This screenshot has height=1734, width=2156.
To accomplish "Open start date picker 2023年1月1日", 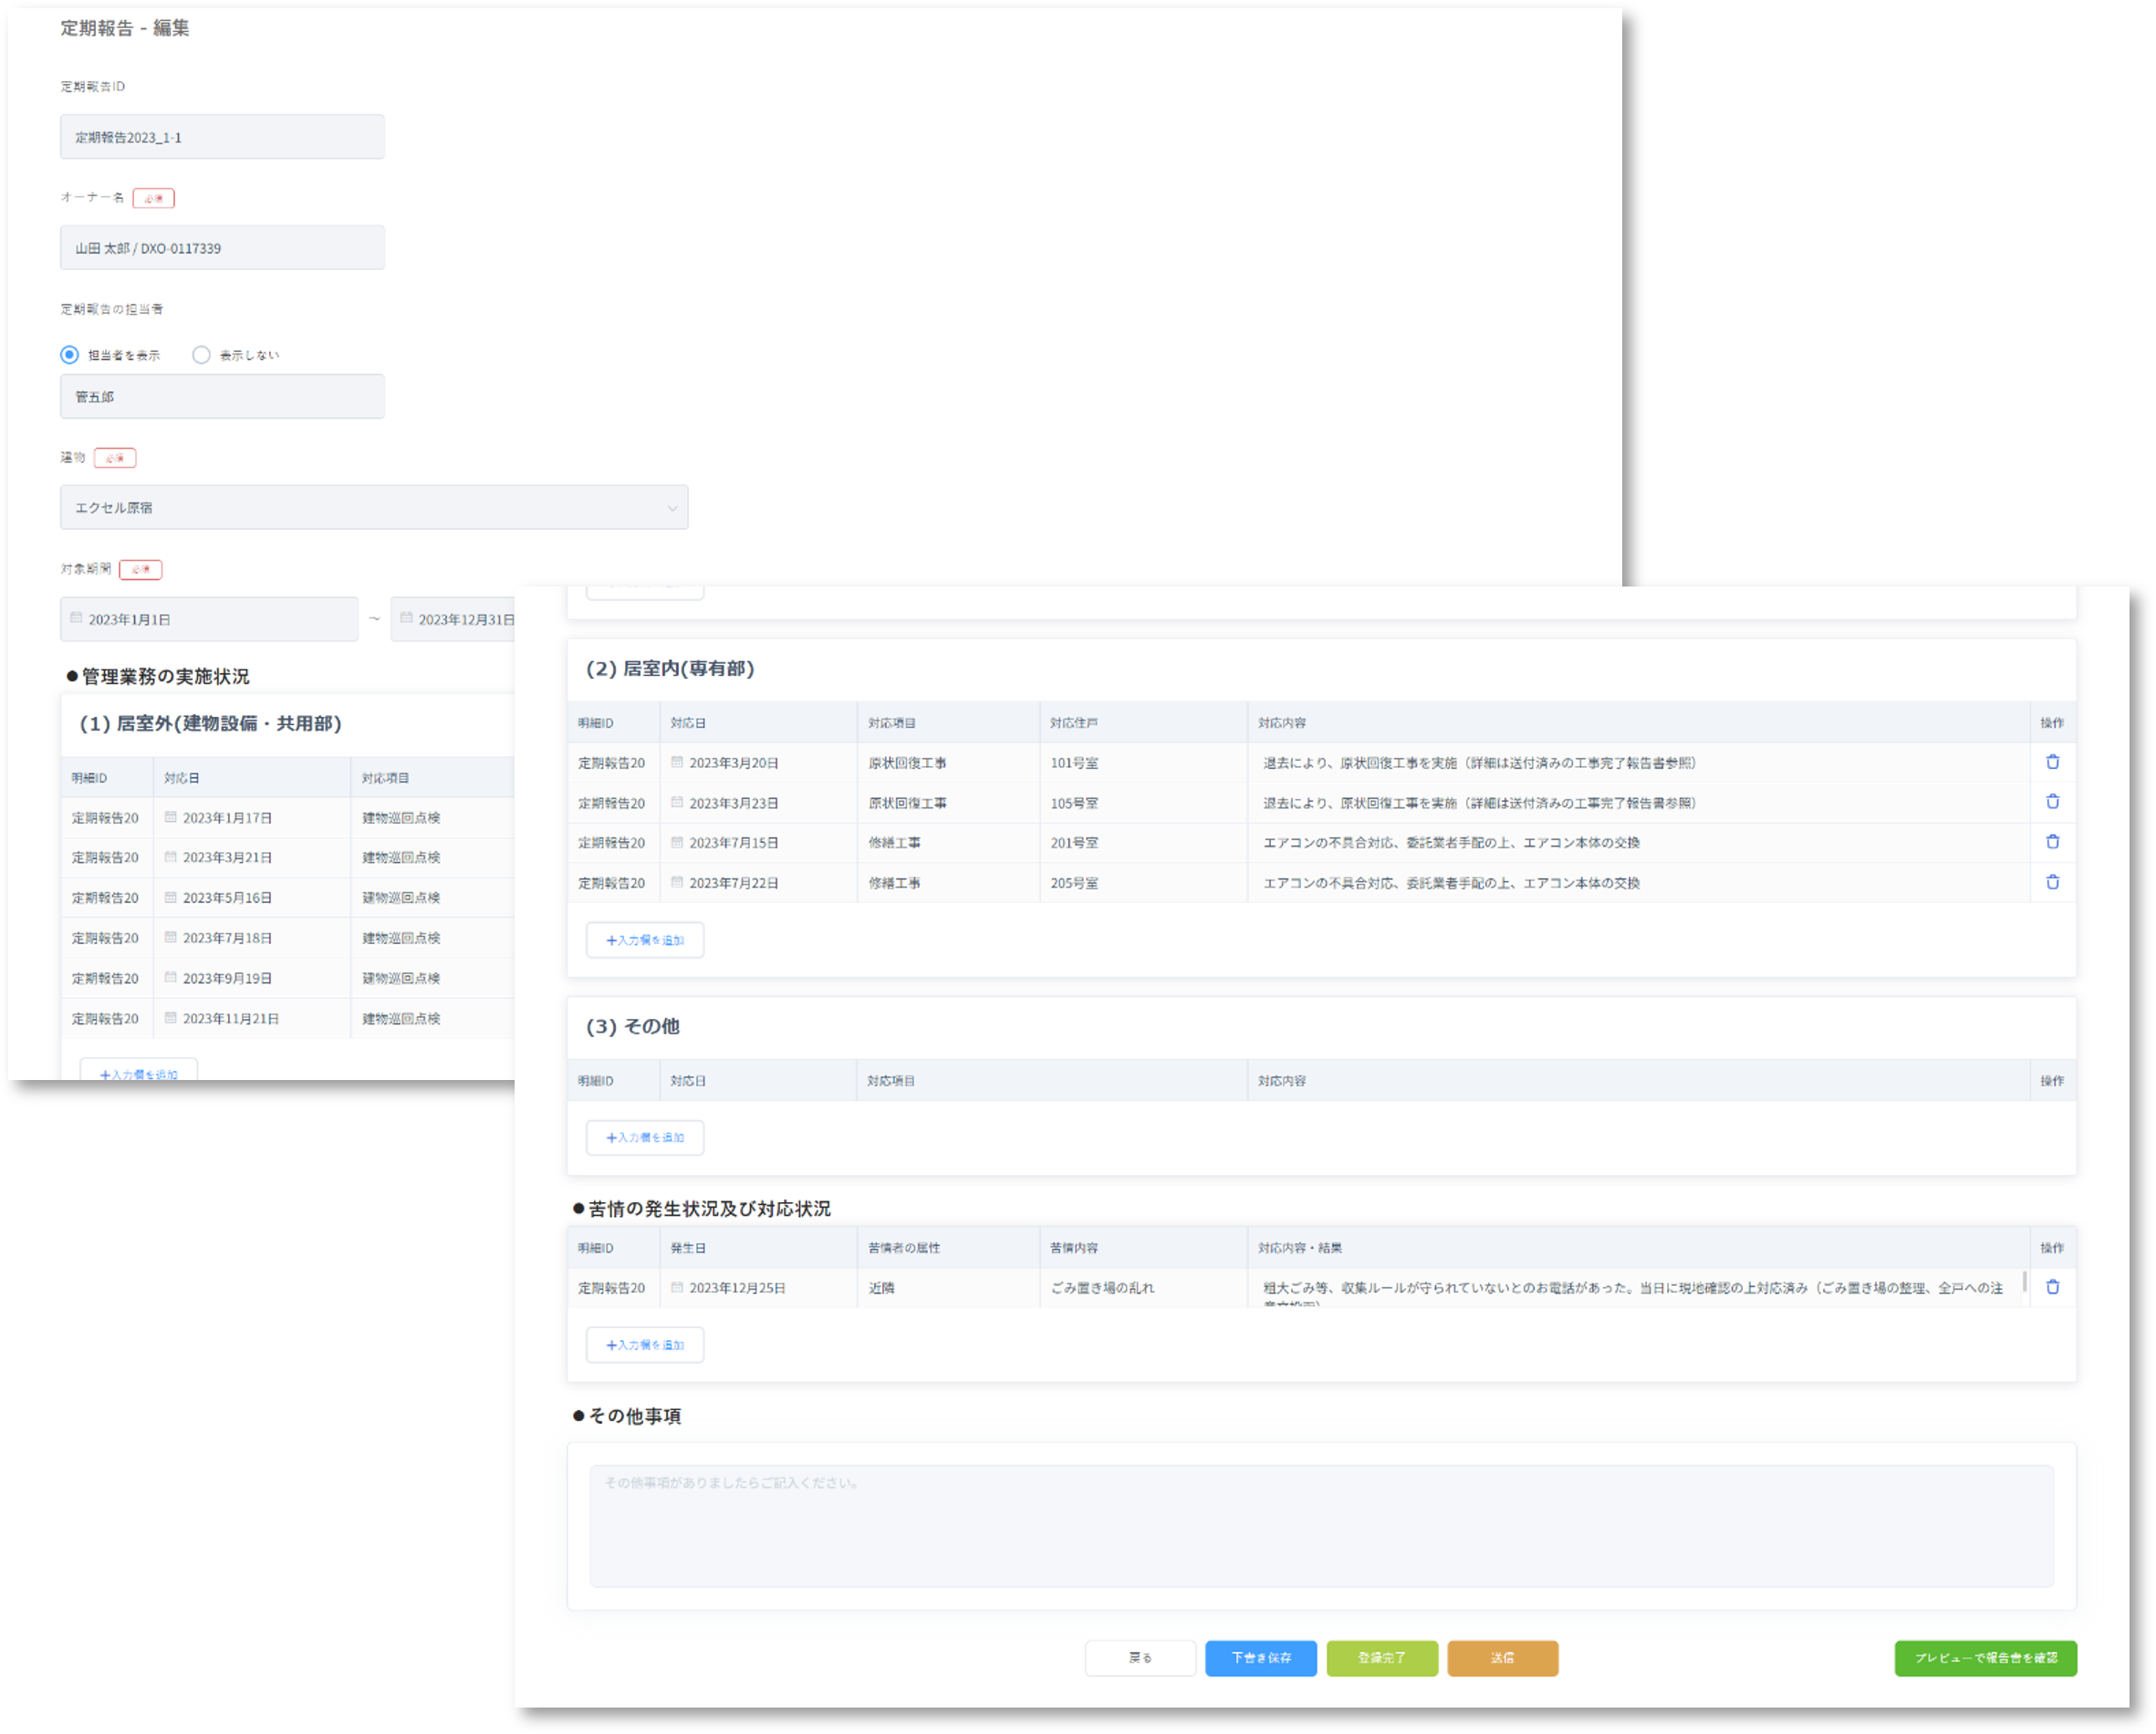I will pyautogui.click(x=209, y=619).
